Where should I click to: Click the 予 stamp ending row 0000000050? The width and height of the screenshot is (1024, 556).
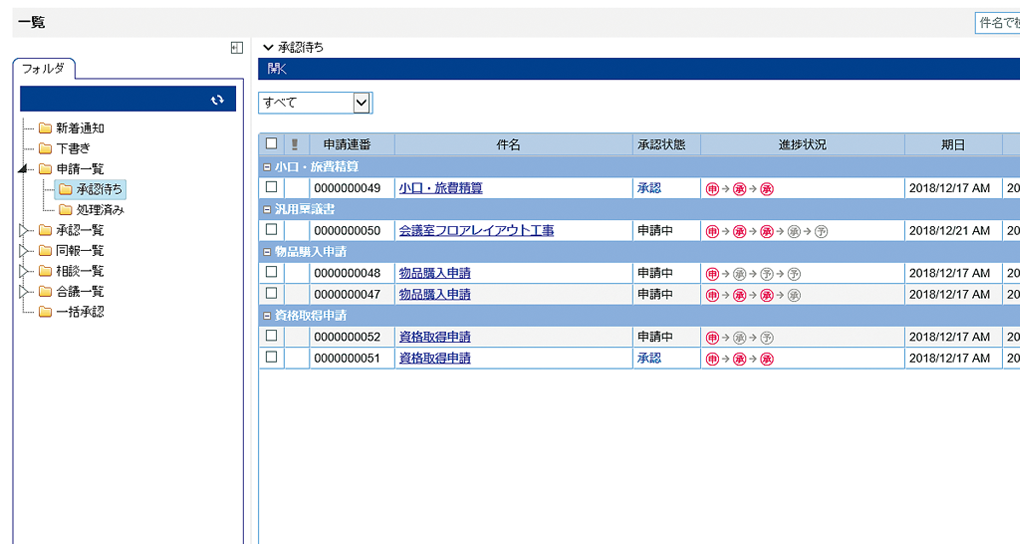point(821,231)
